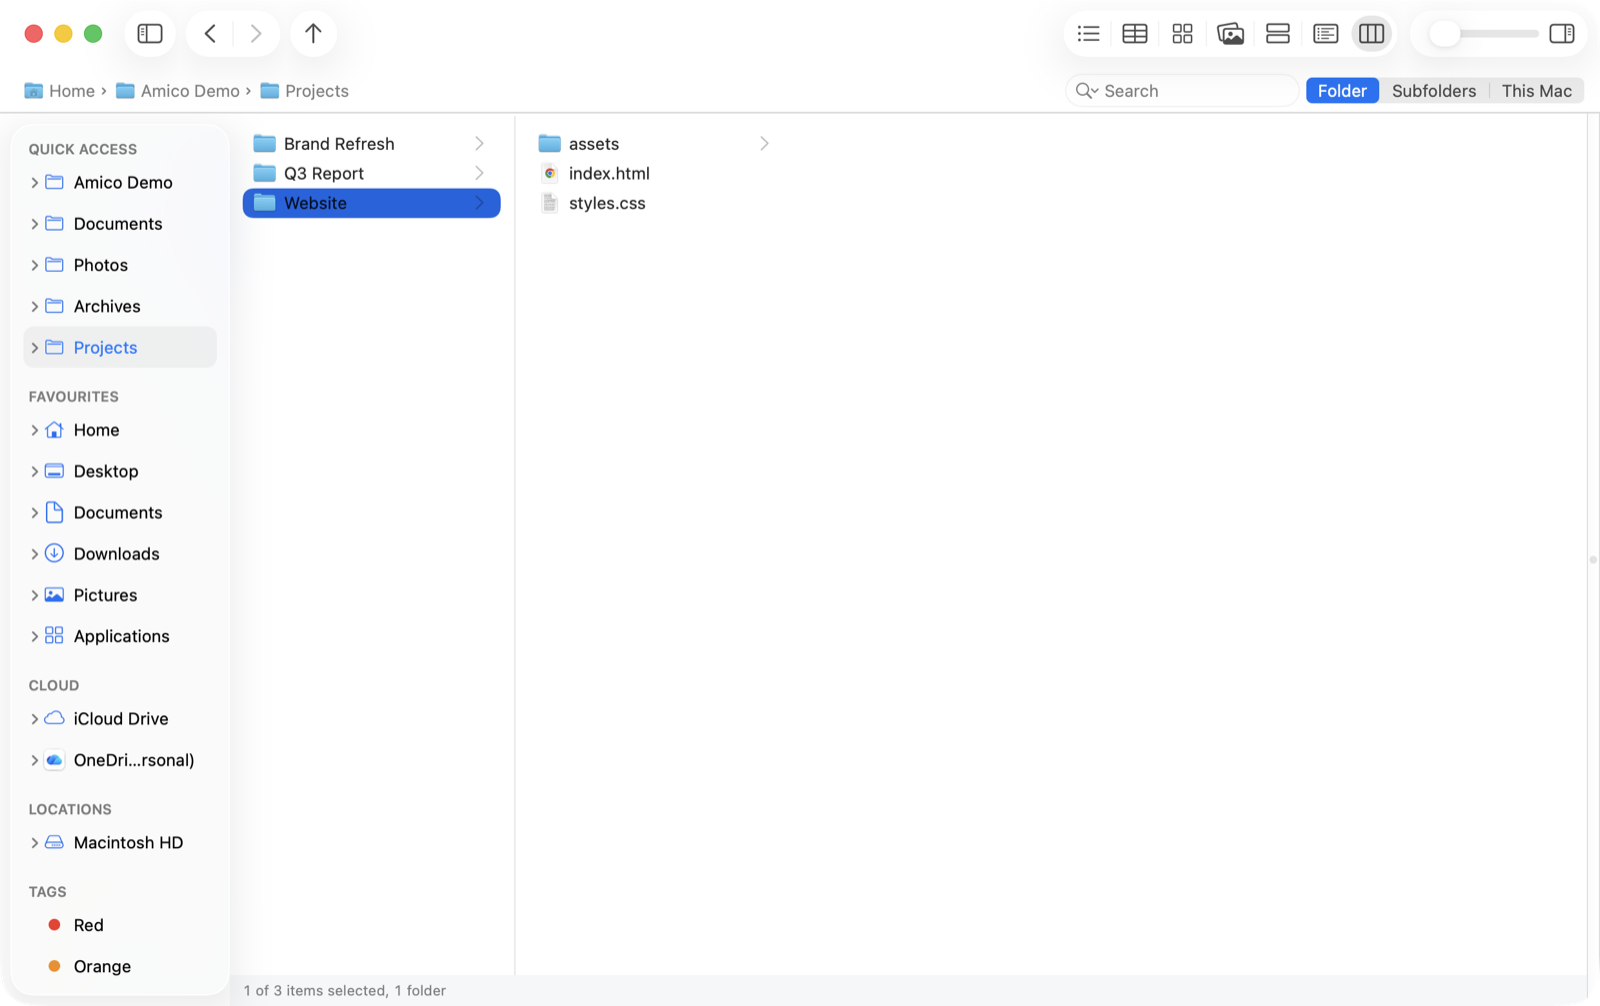Select Projects in the sidebar

[120, 347]
